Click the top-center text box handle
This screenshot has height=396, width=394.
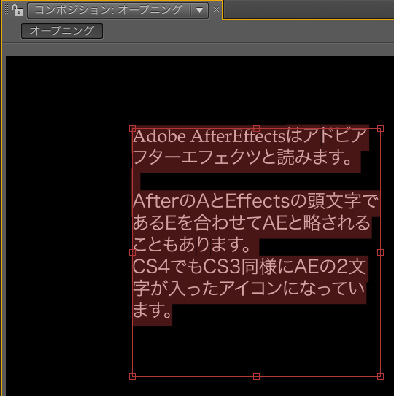pyautogui.click(x=256, y=129)
